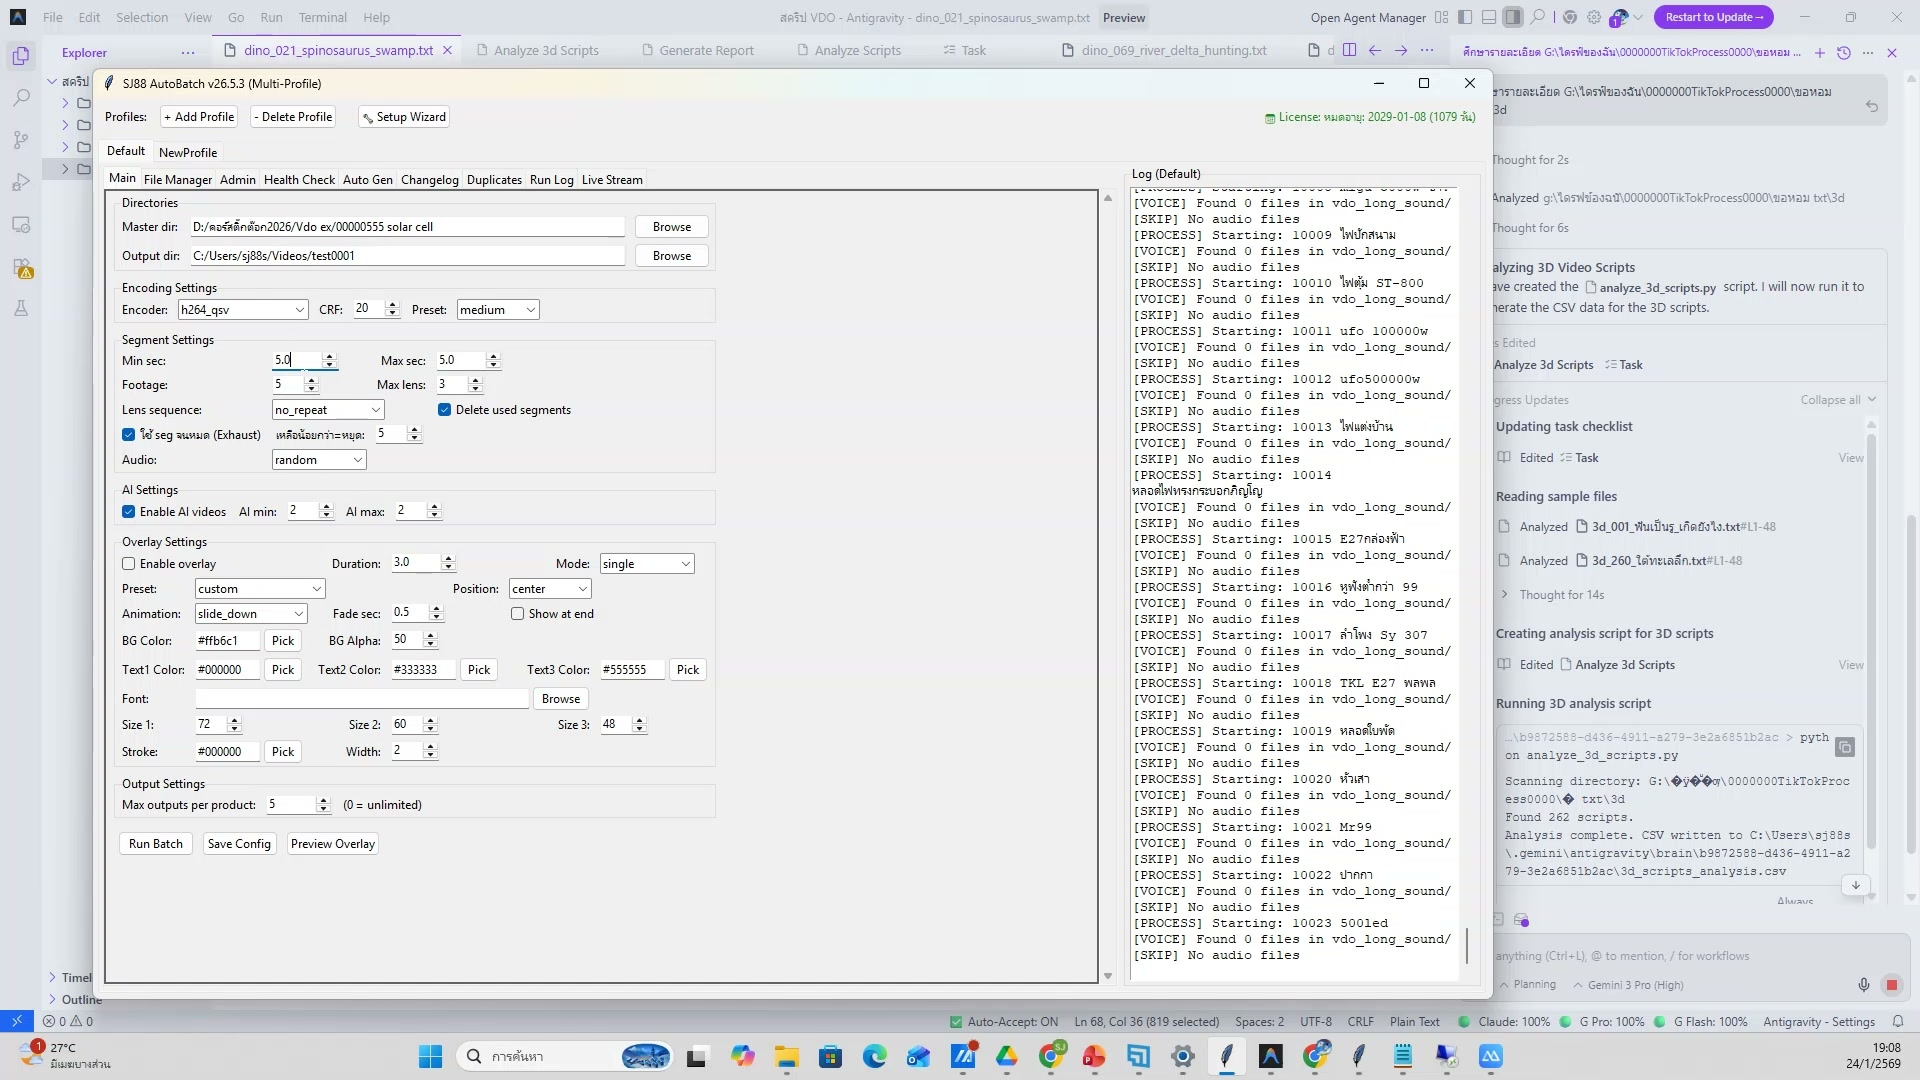
Task: Click the microphone icon in agent chat
Action: coord(1864,985)
